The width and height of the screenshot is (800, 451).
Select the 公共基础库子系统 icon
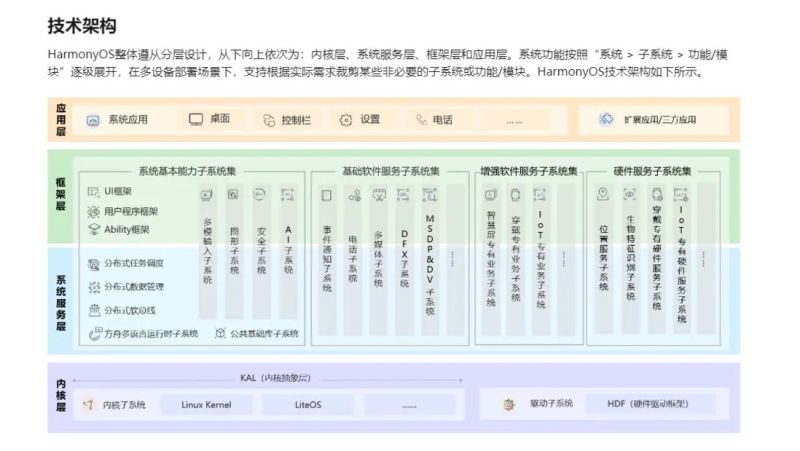pyautogui.click(x=220, y=334)
